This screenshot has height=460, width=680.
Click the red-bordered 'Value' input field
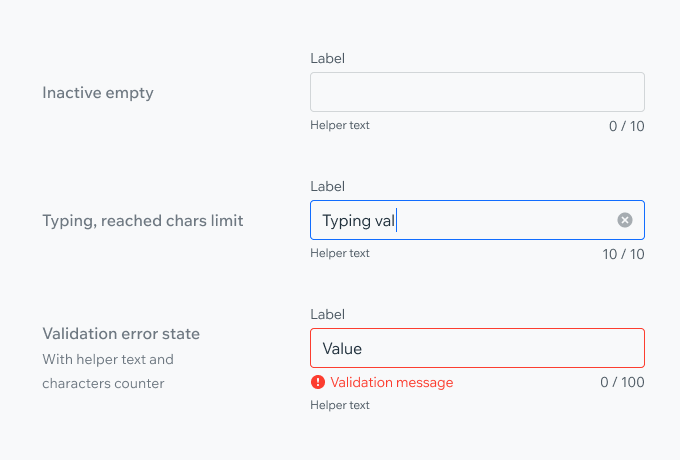click(x=477, y=348)
